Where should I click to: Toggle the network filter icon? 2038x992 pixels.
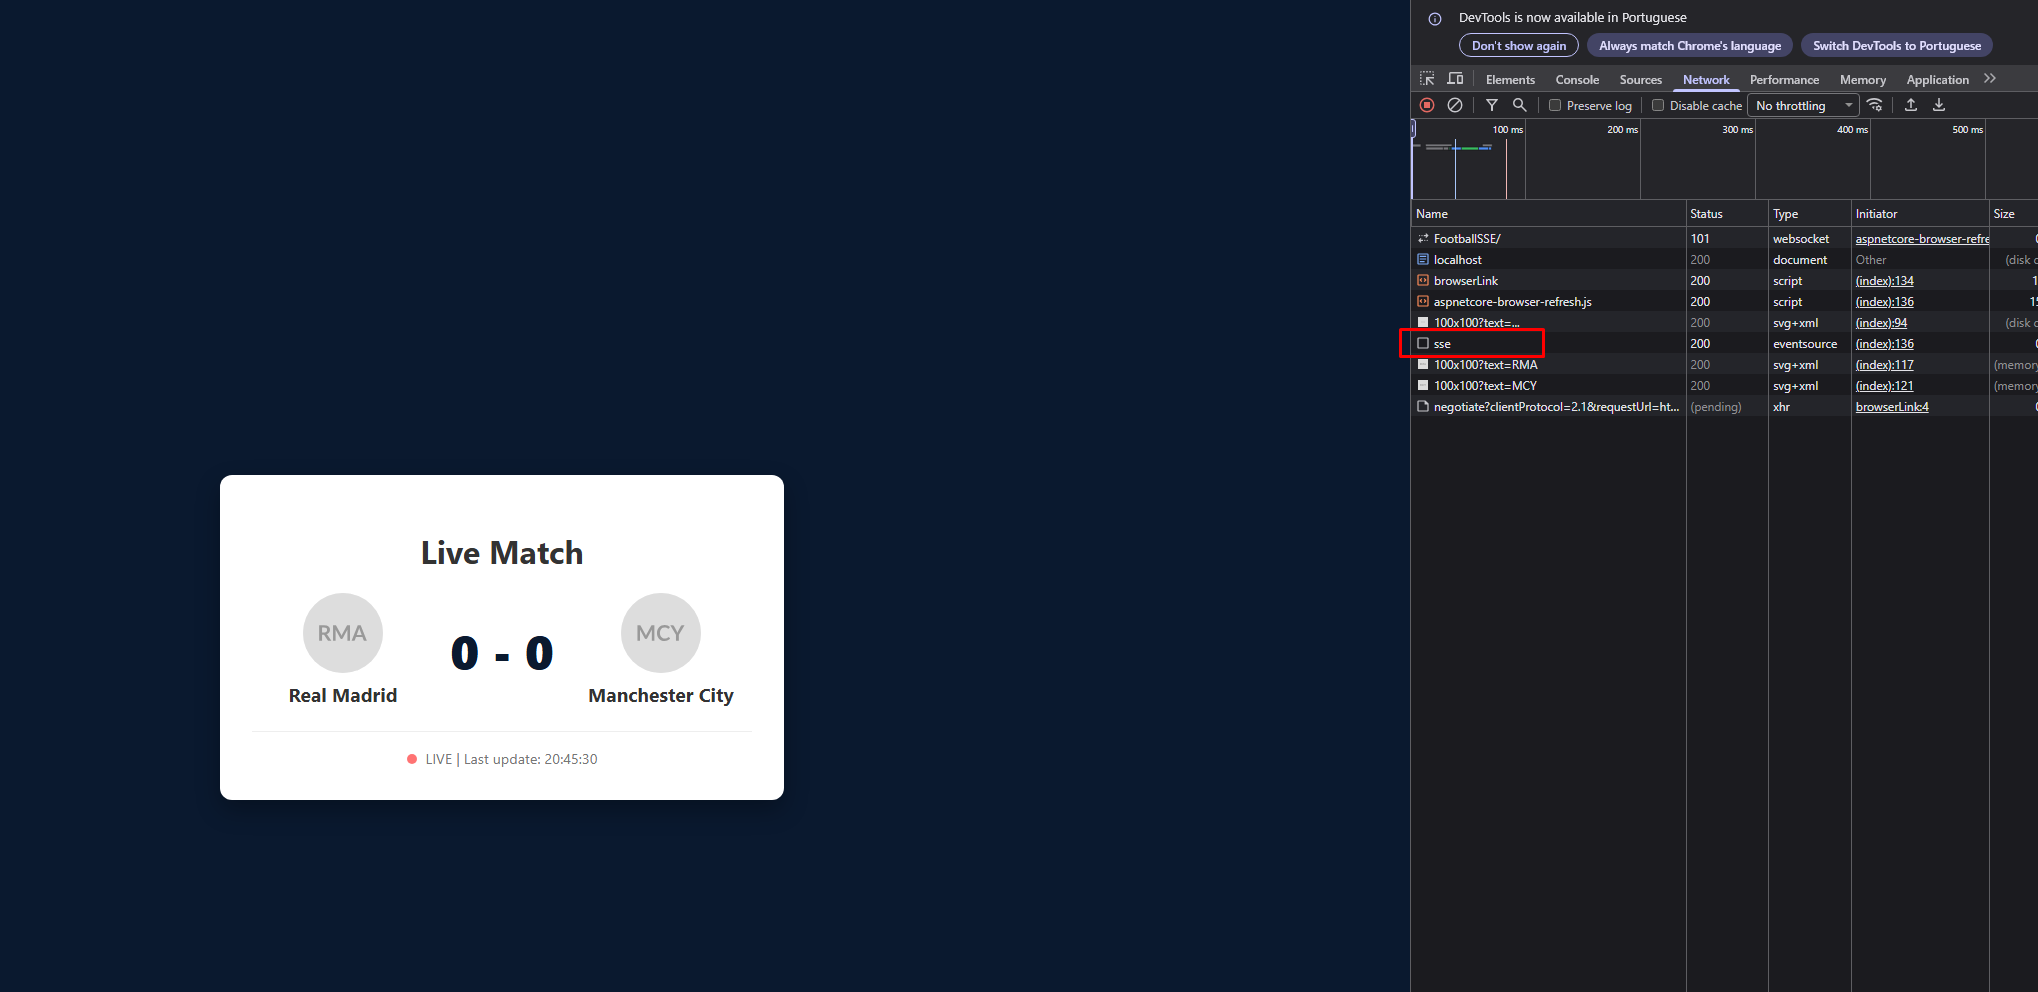(1491, 105)
